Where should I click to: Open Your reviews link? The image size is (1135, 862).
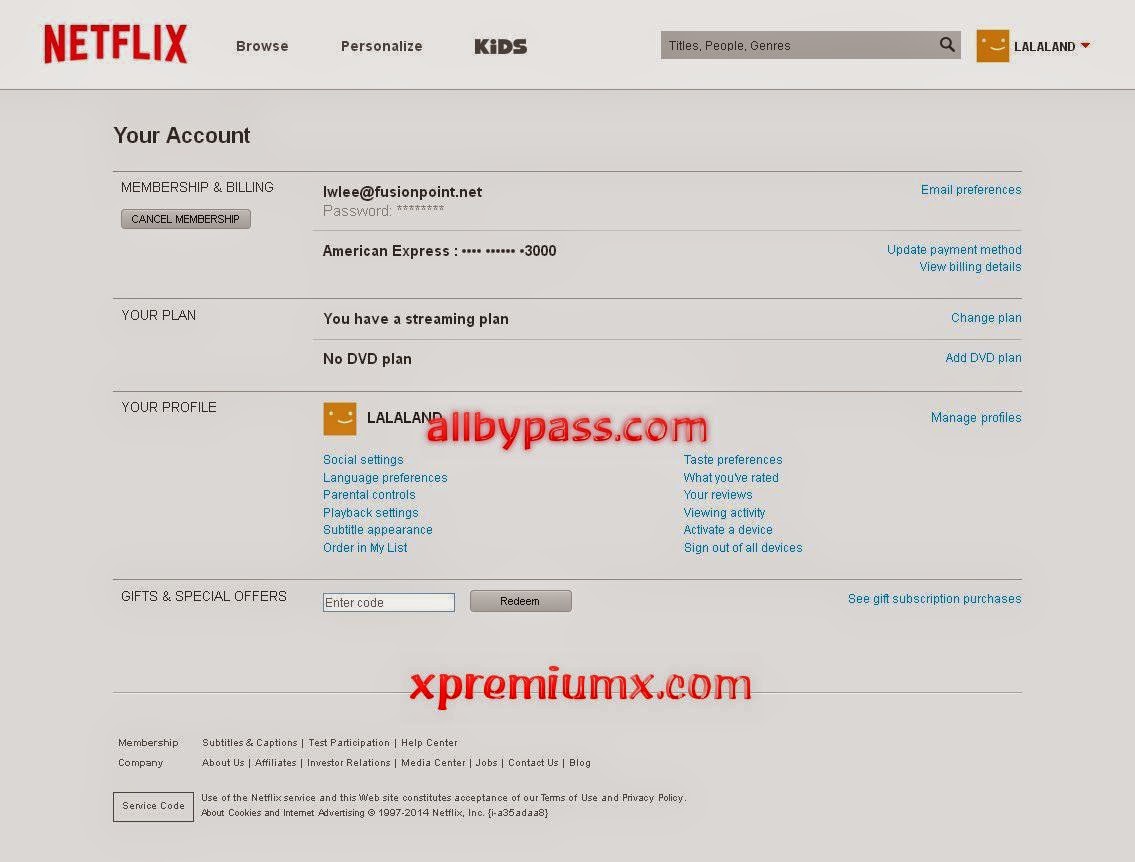(x=718, y=495)
